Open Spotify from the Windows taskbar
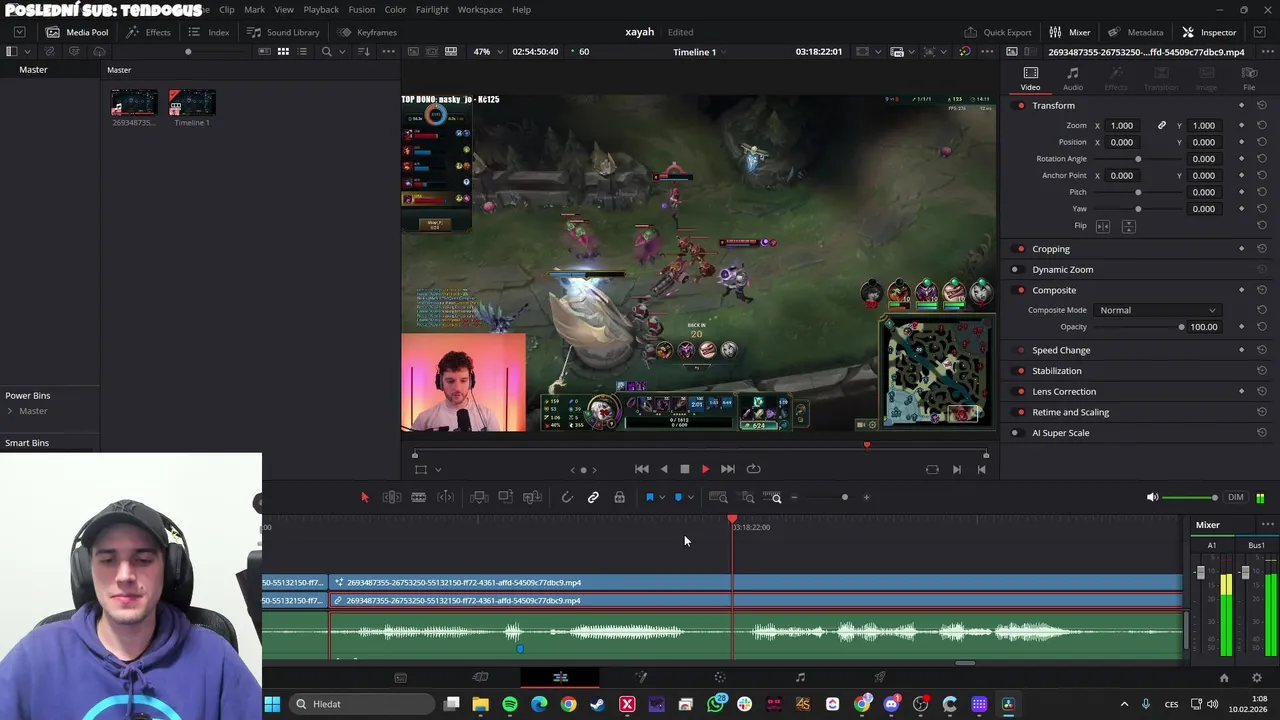Viewport: 1280px width, 720px height. point(510,704)
